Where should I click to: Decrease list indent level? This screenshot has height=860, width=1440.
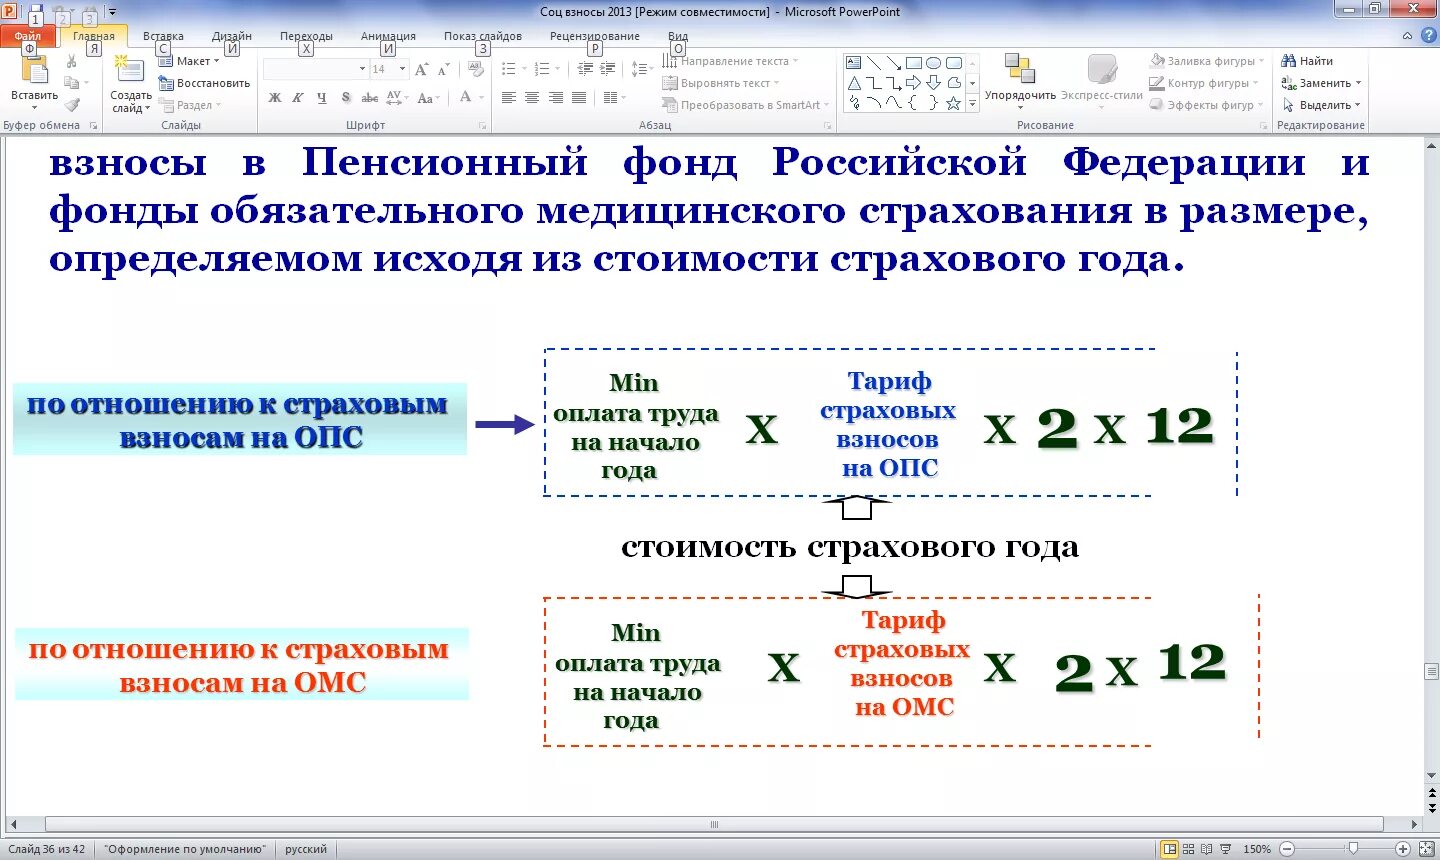585,69
